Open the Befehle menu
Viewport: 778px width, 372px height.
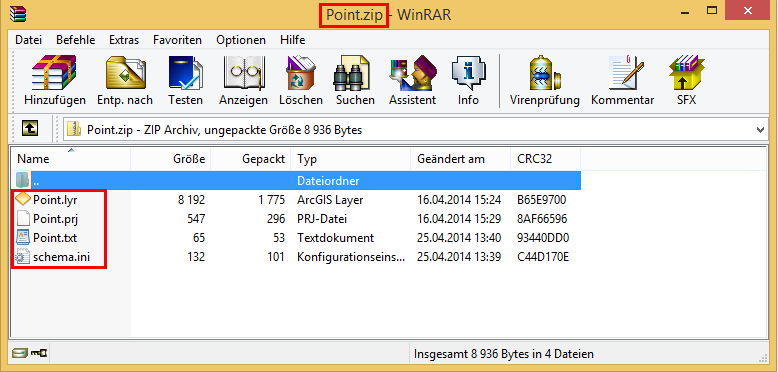(x=75, y=40)
